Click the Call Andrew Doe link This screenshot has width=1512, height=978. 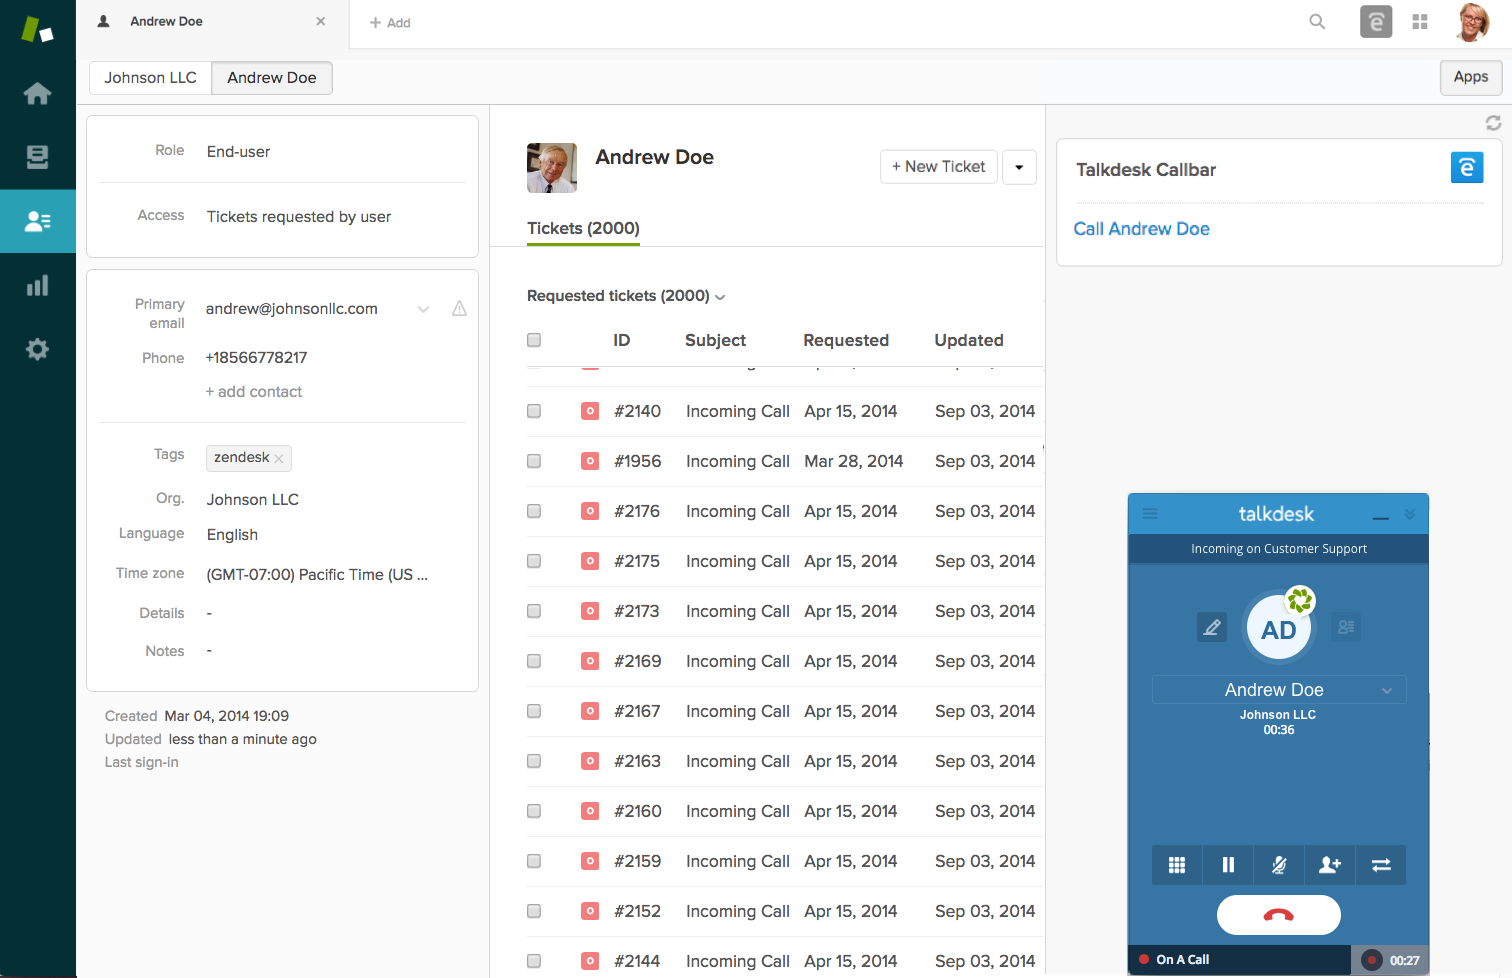pyautogui.click(x=1141, y=229)
